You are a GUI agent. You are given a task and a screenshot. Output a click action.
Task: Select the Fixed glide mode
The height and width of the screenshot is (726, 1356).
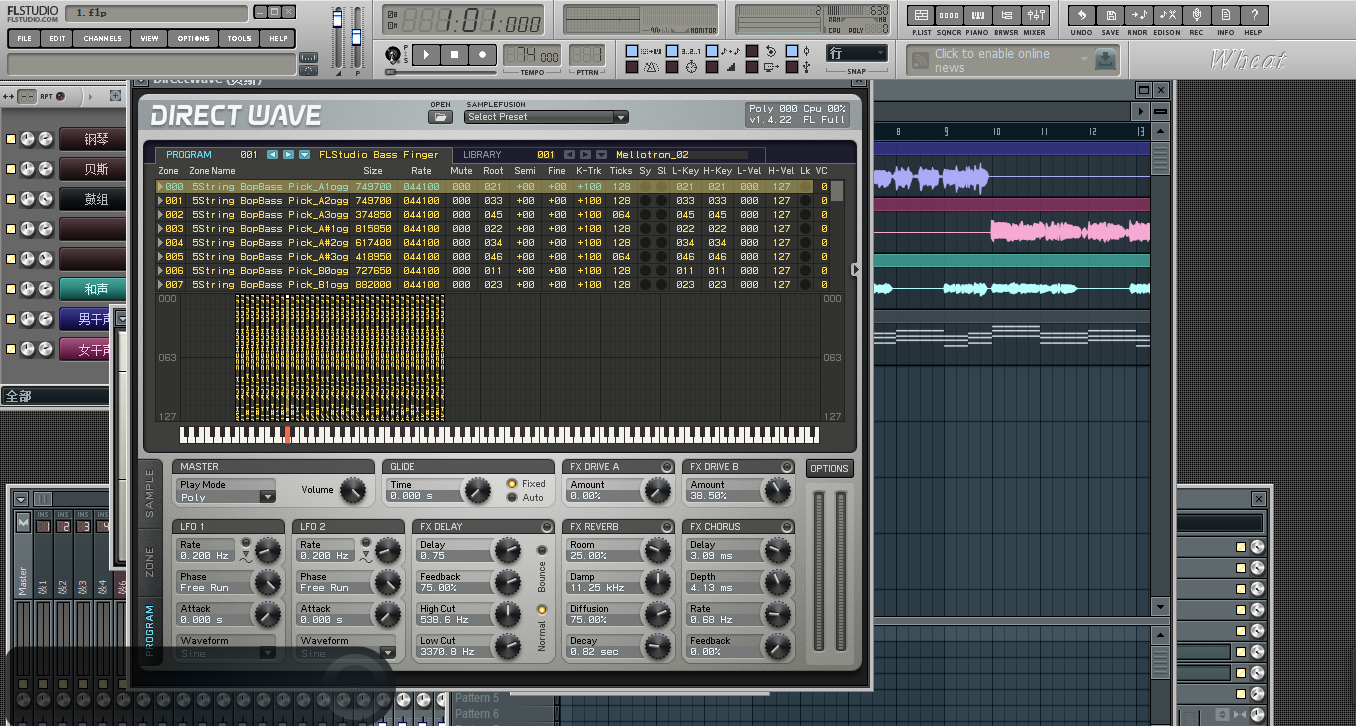coord(512,484)
